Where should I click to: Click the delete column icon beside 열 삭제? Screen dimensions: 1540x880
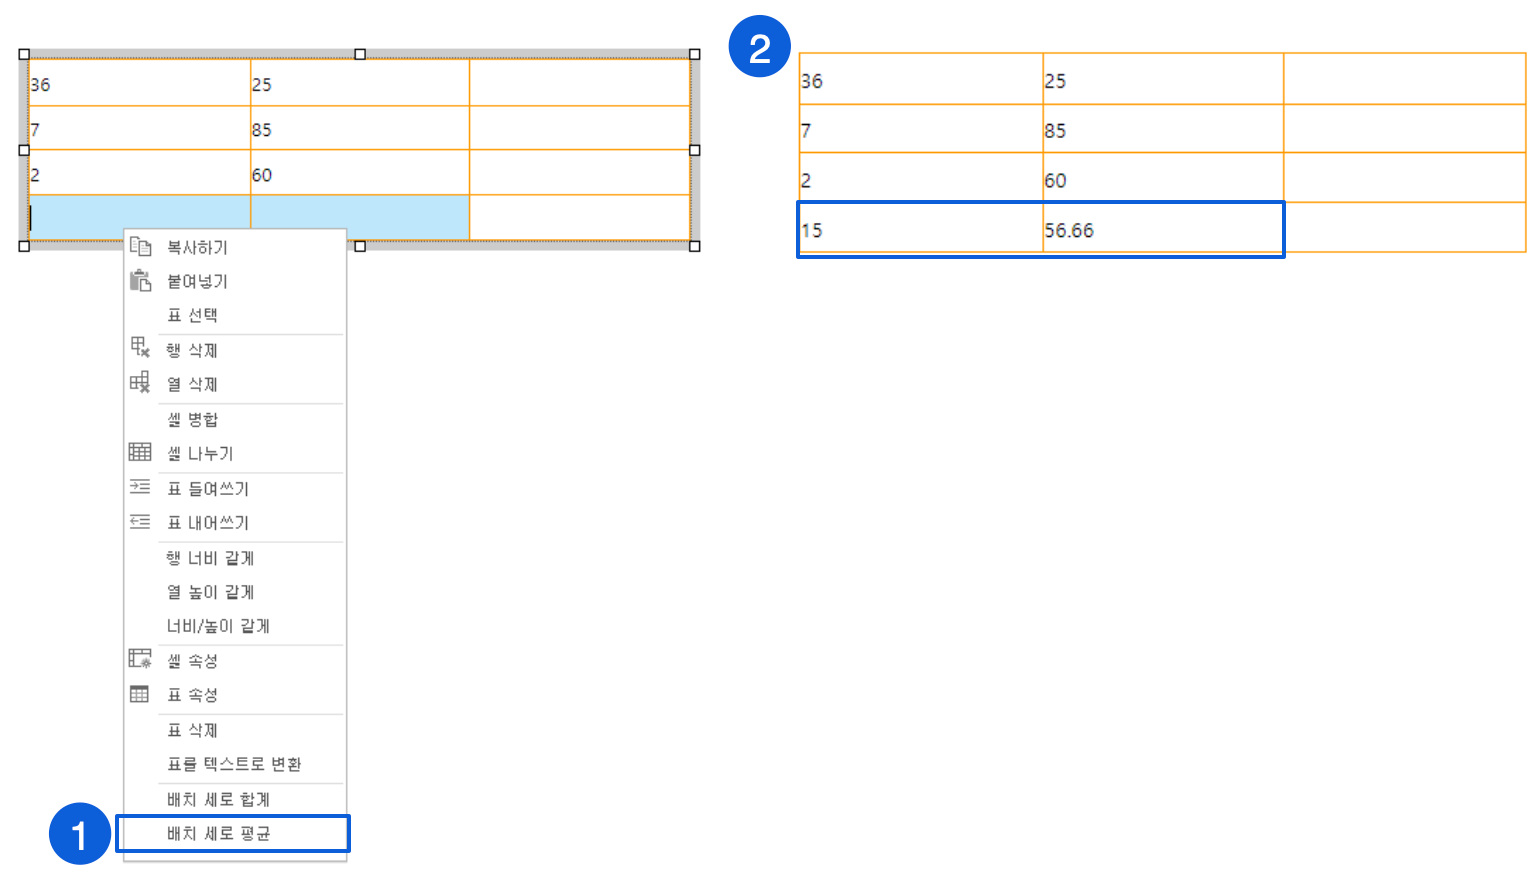pos(140,383)
